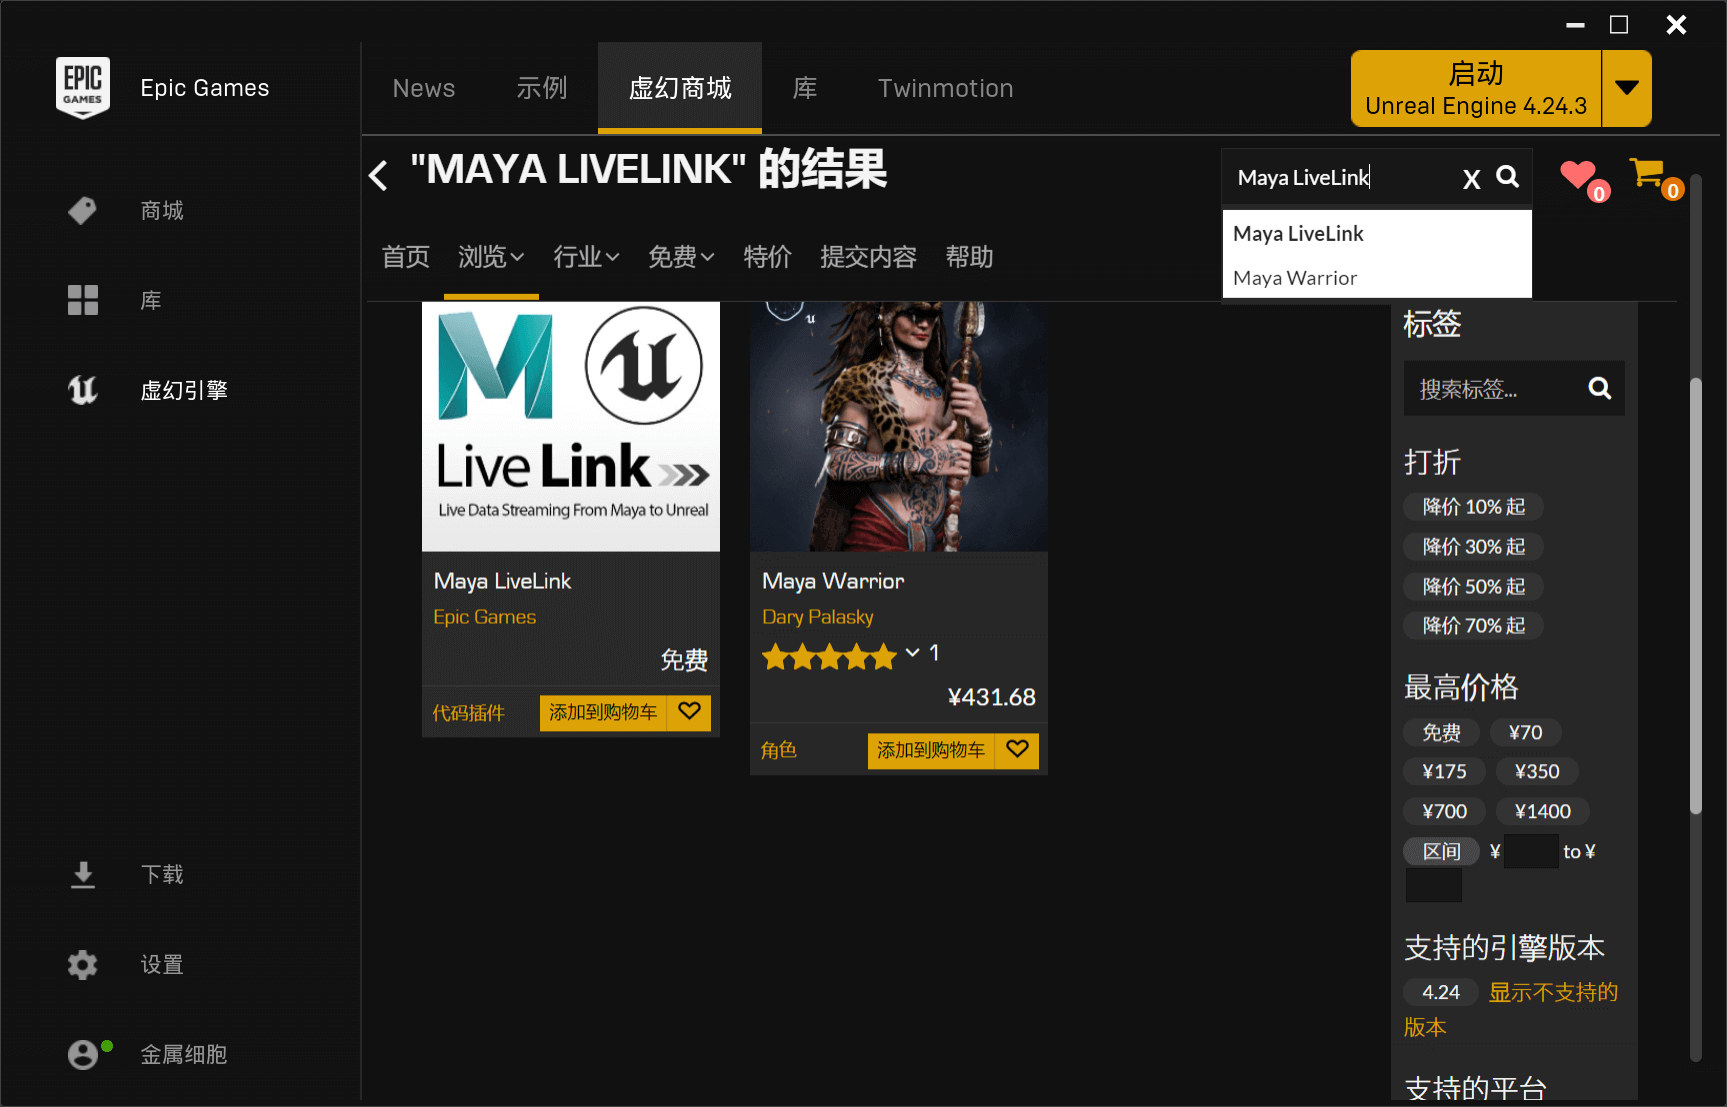Go back using the left chevron arrow
Image resolution: width=1727 pixels, height=1107 pixels.
click(x=378, y=175)
